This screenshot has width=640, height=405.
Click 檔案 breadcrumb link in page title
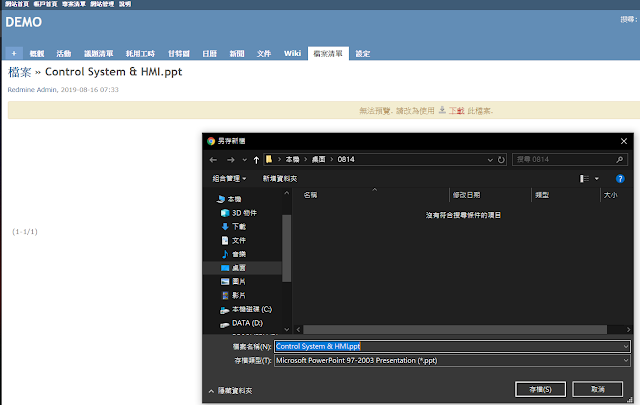pos(20,72)
